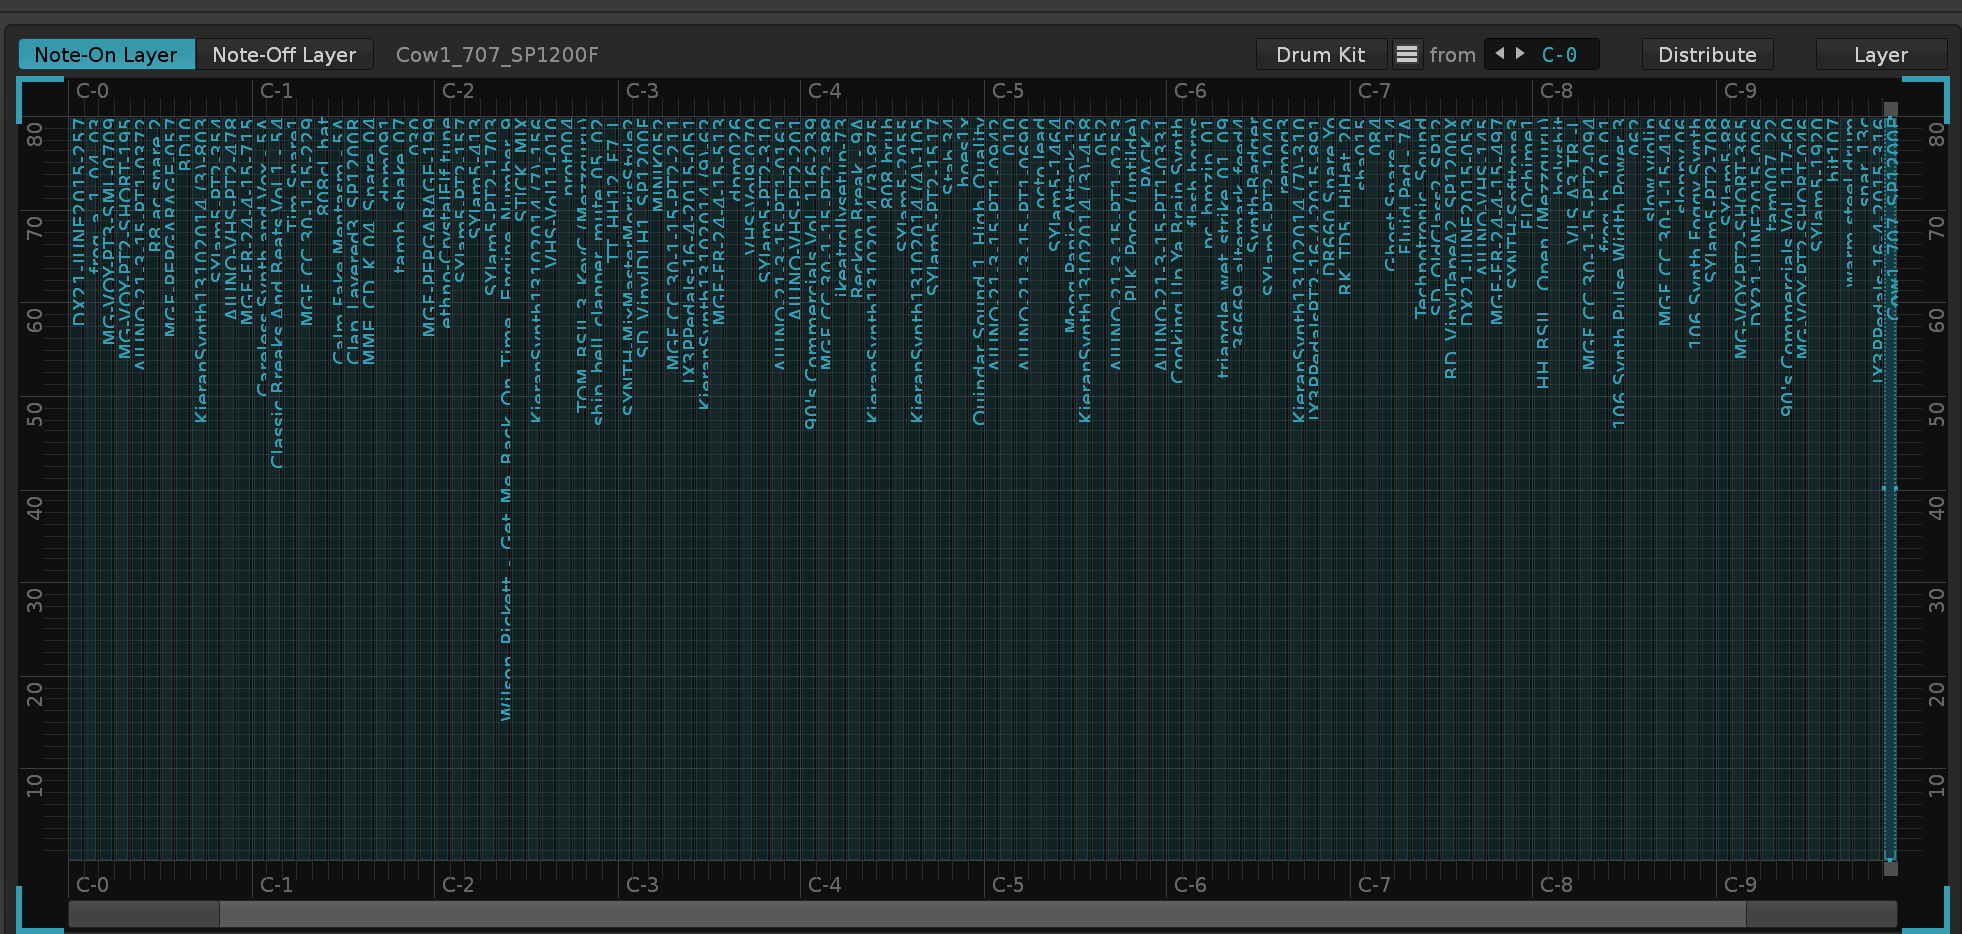This screenshot has height=934, width=1962.
Task: Click the C-5 marker on top ruler
Action: [1008, 92]
